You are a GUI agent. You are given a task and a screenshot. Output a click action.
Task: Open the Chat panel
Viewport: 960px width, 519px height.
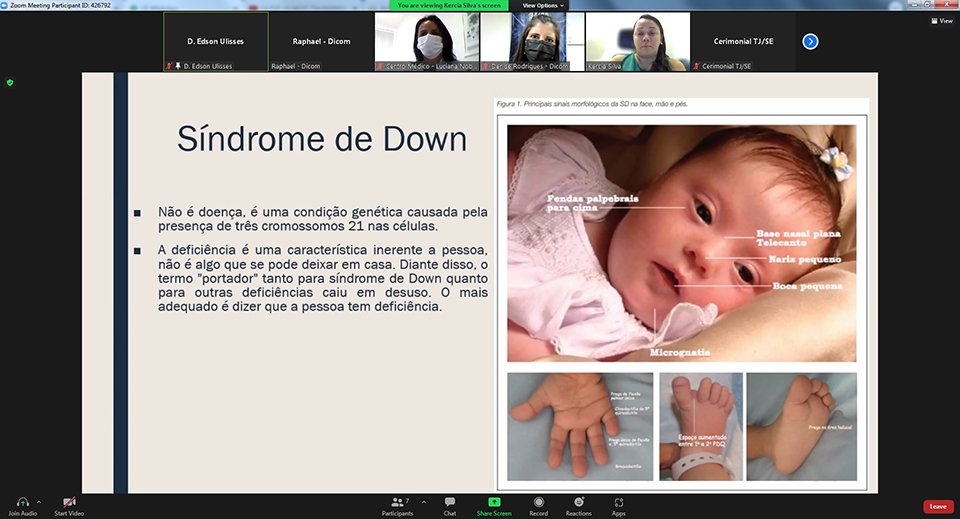tap(450, 502)
